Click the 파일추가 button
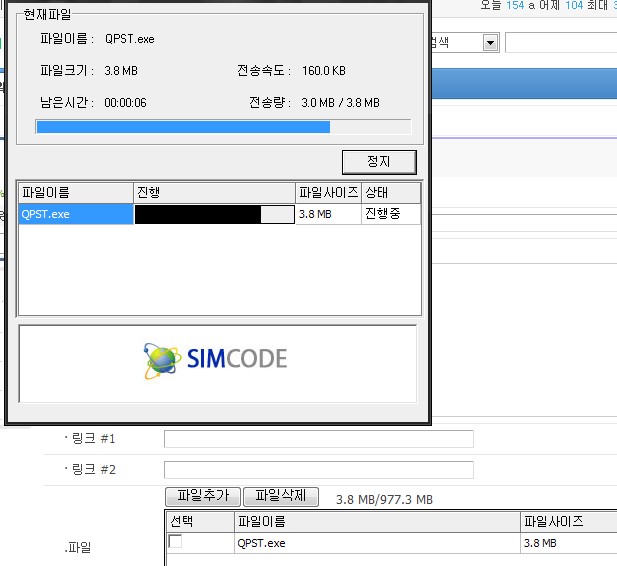 (x=202, y=496)
